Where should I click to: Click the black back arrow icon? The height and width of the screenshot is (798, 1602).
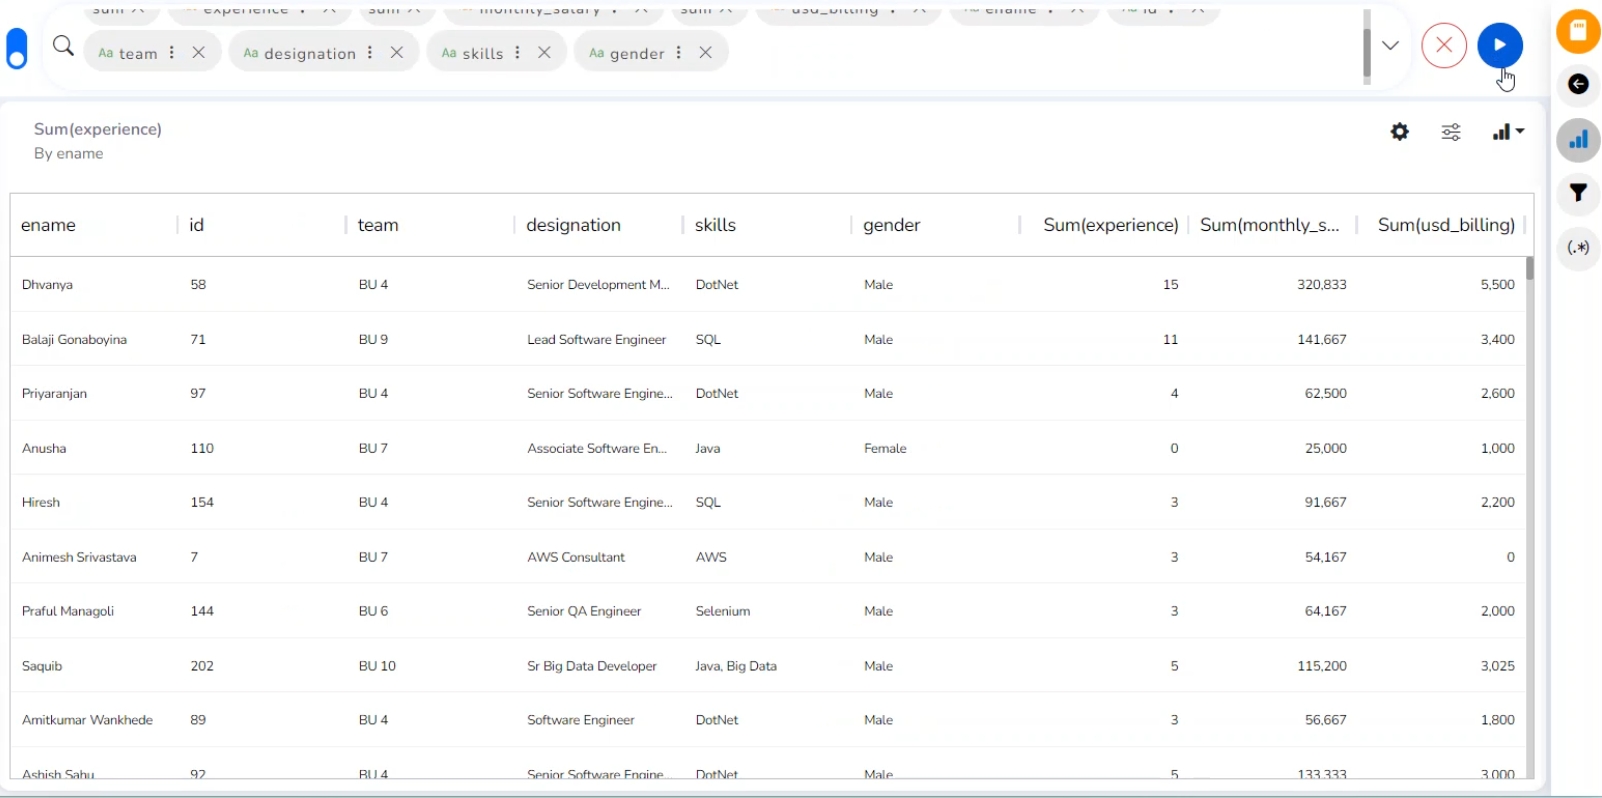[1578, 85]
